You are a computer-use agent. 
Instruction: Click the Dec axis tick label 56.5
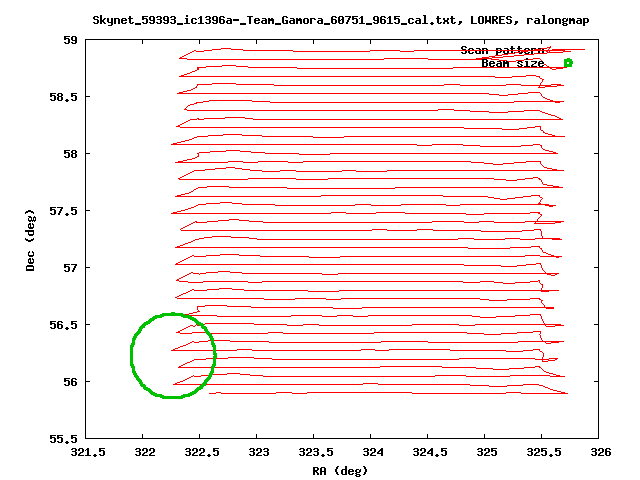[63, 325]
